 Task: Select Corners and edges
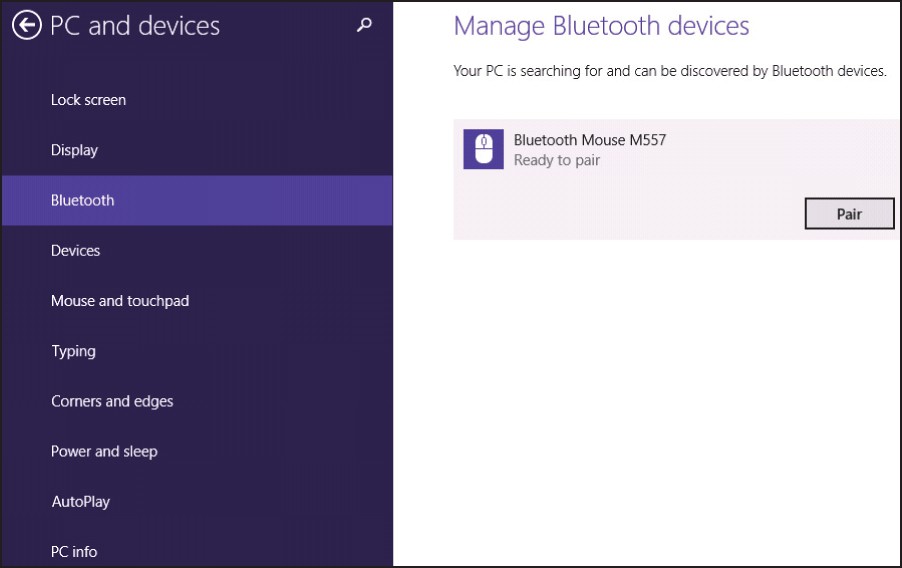pos(112,401)
